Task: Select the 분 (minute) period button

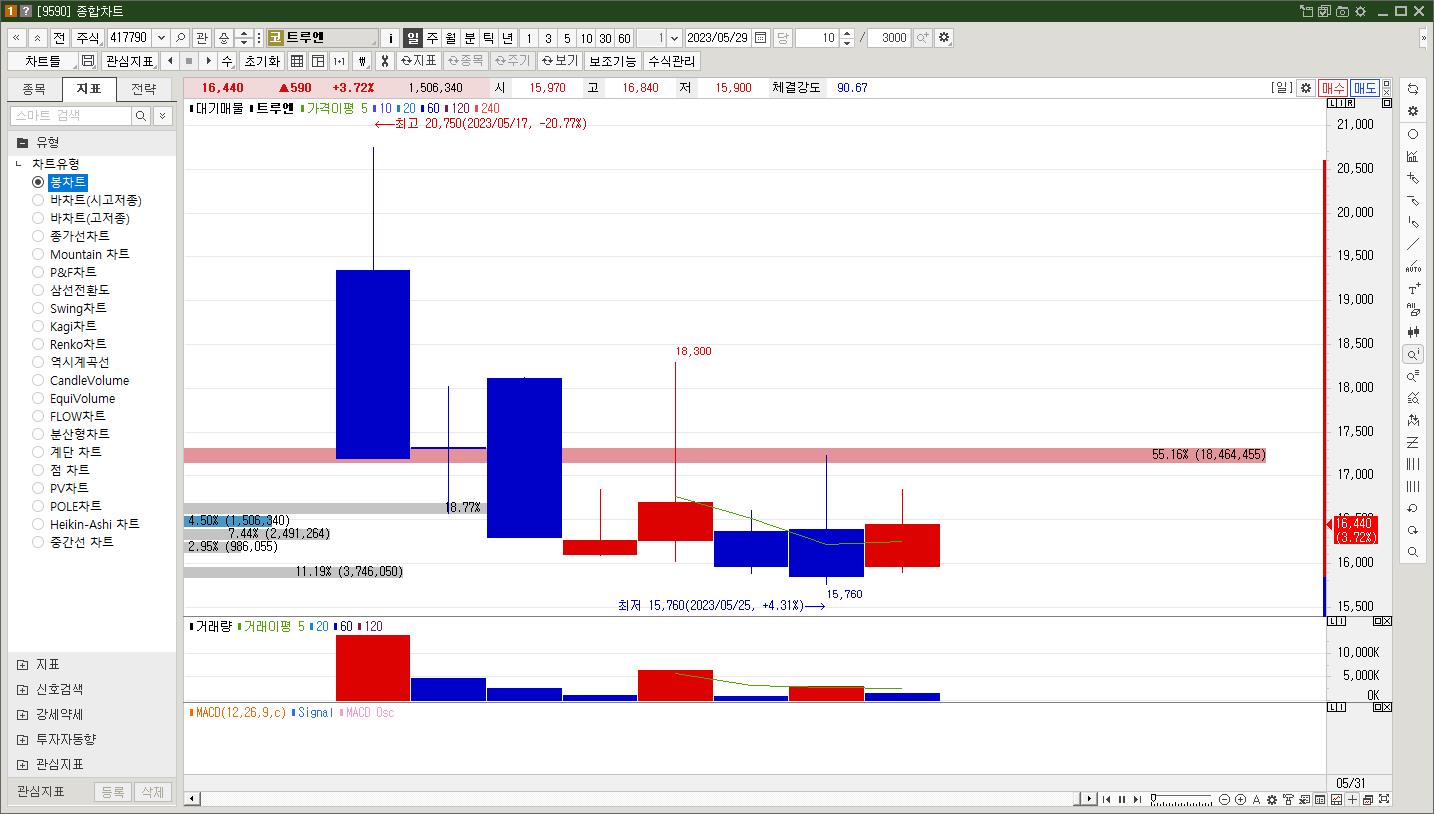Action: pyautogui.click(x=470, y=38)
